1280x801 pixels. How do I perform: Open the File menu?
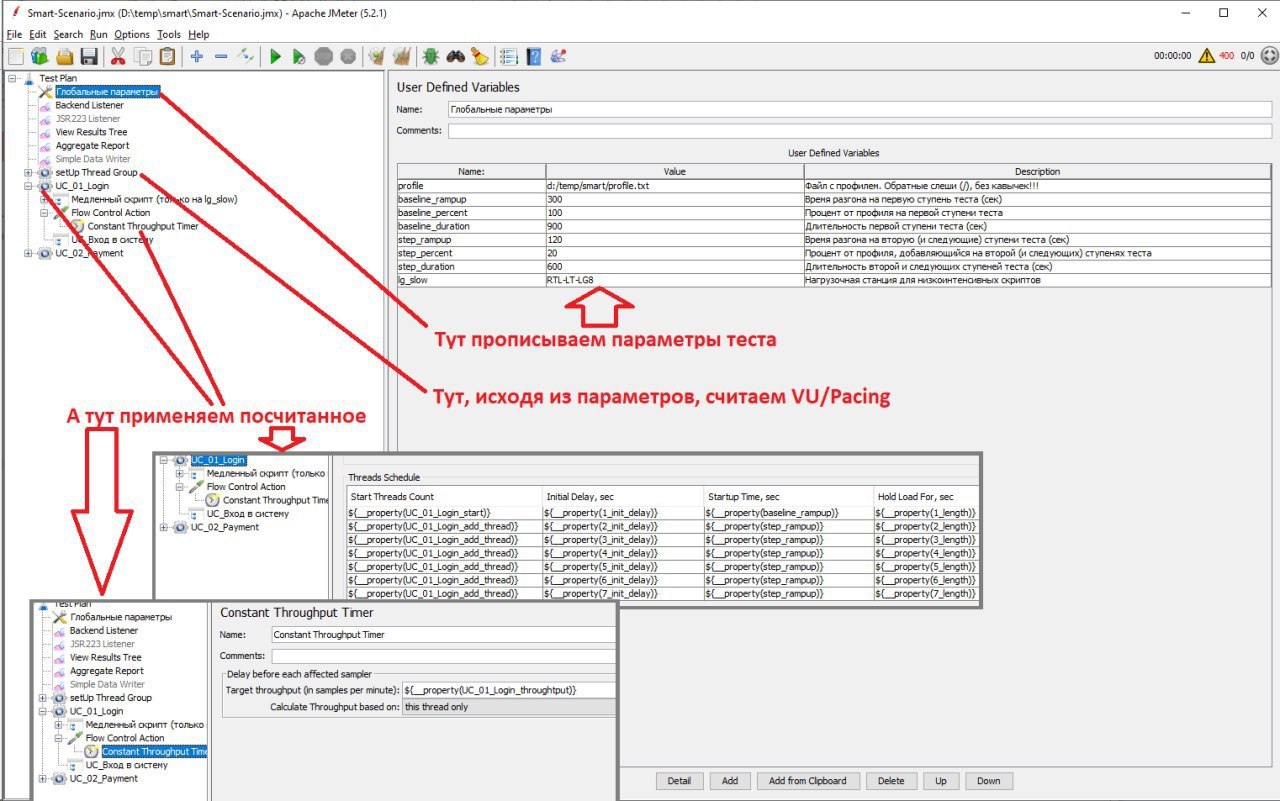pos(14,34)
